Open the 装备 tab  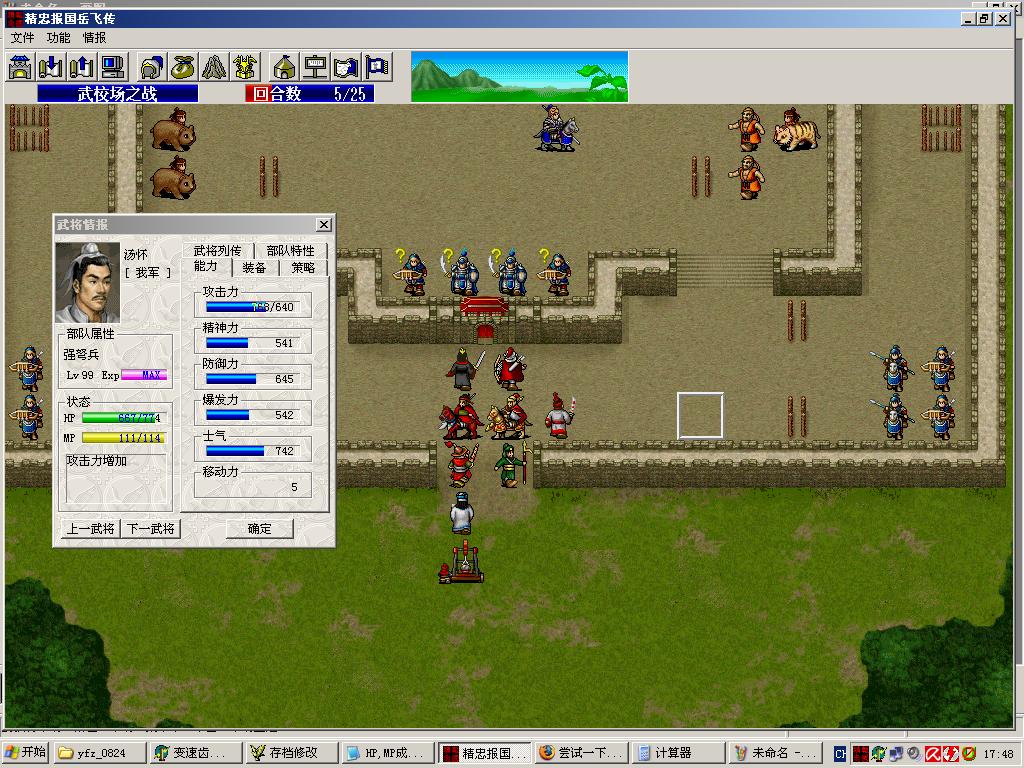255,267
